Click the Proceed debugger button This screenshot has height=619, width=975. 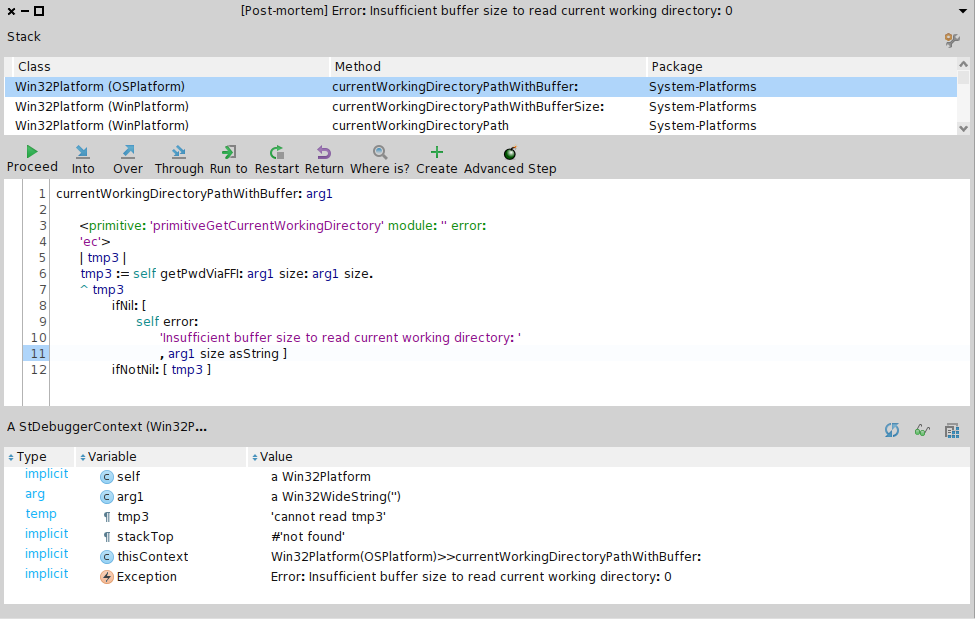coord(32,159)
